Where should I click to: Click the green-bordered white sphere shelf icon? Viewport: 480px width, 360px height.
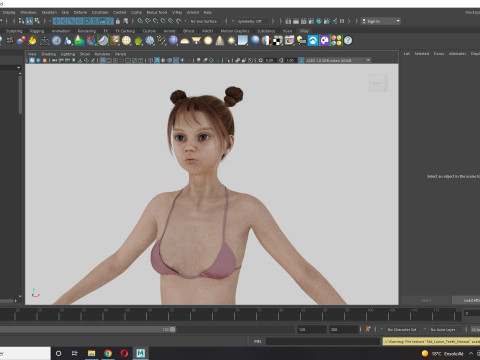point(103,41)
